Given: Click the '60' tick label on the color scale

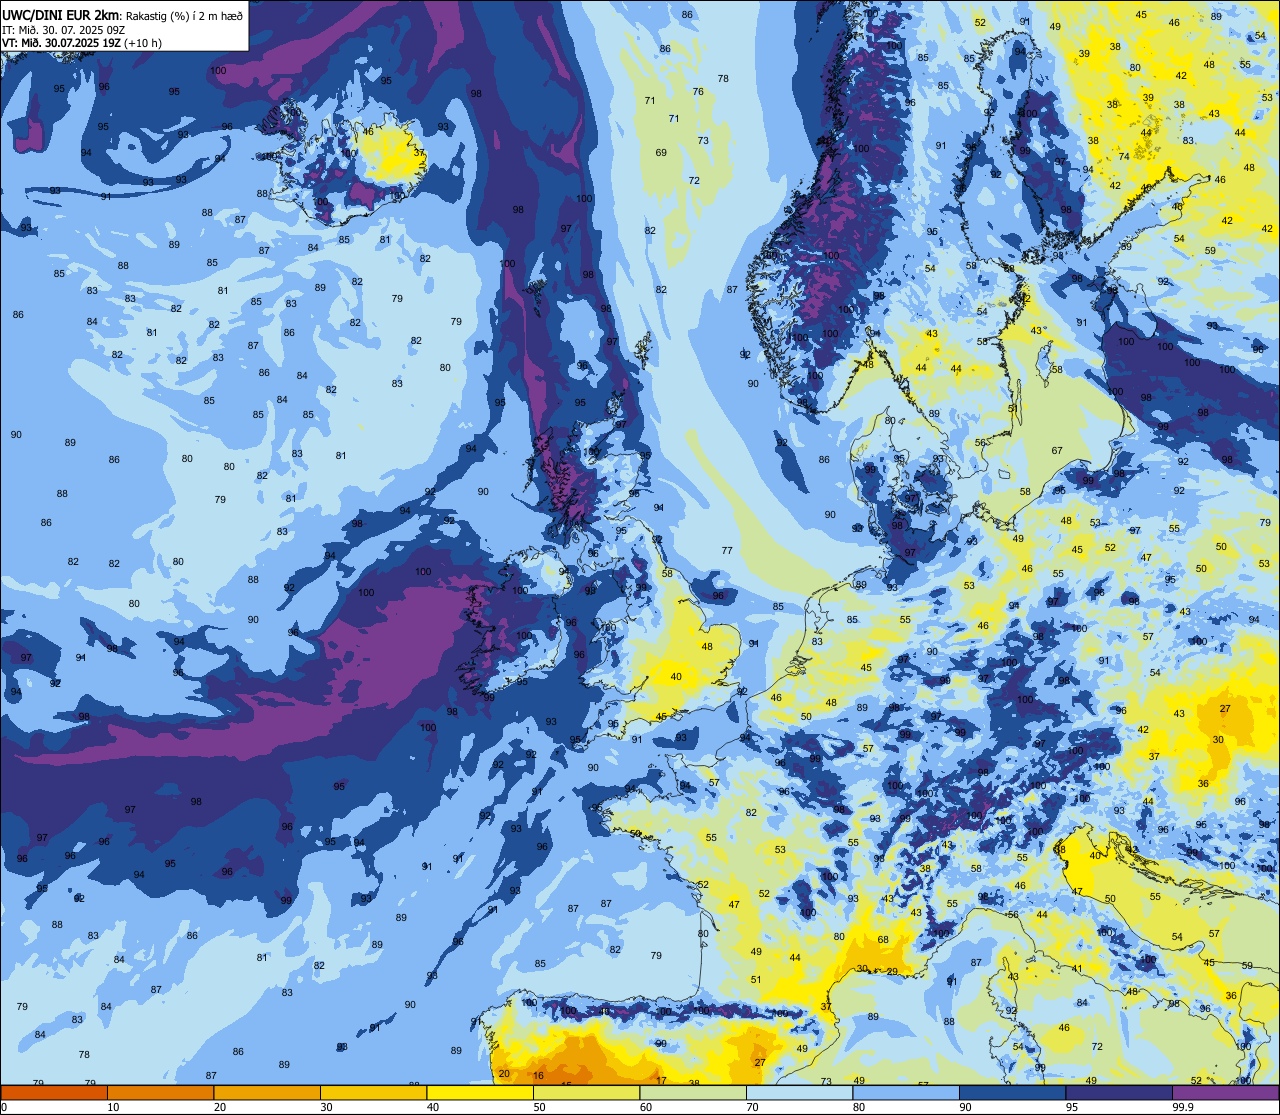Looking at the screenshot, I should pyautogui.click(x=646, y=1107).
